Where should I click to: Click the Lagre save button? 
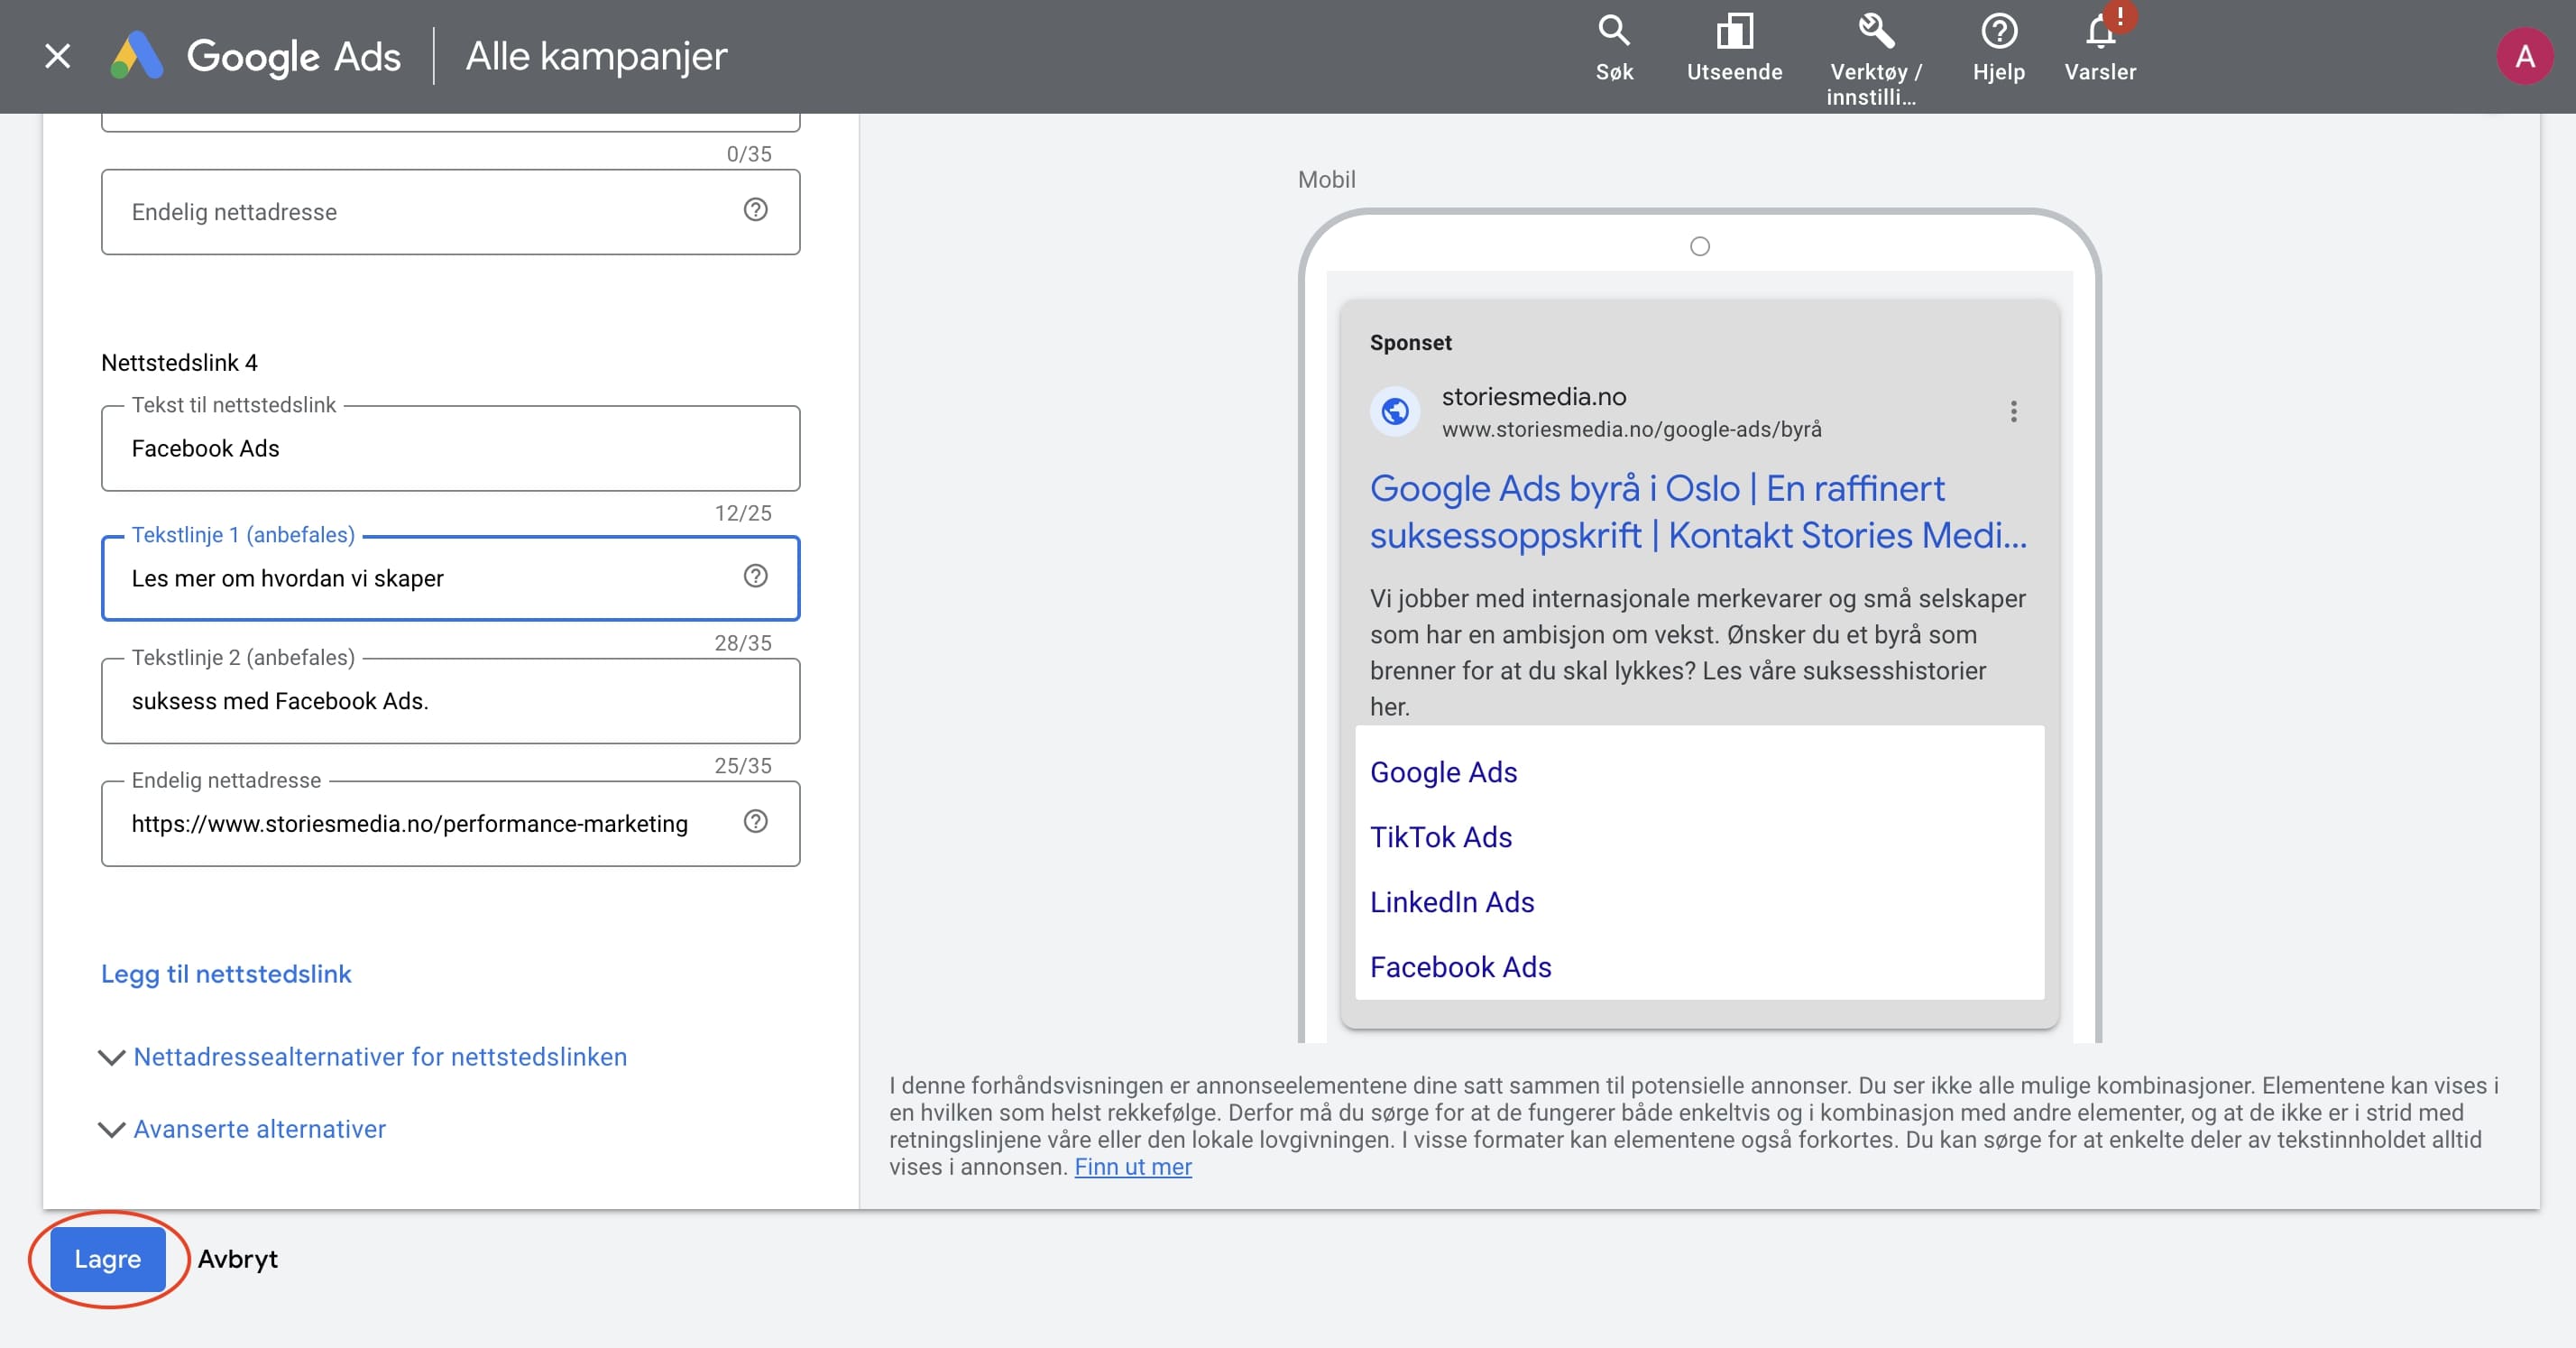[107, 1259]
